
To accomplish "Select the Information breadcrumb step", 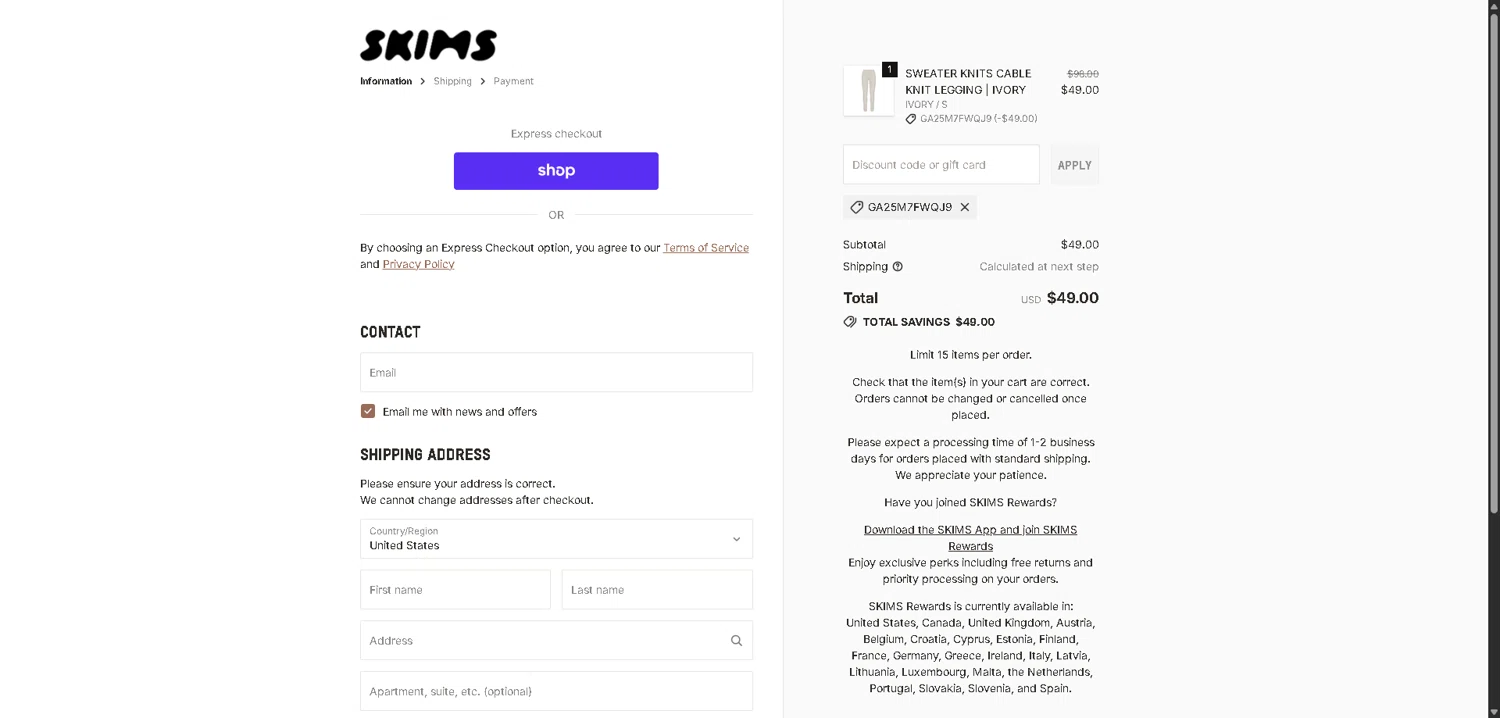I will (x=386, y=81).
